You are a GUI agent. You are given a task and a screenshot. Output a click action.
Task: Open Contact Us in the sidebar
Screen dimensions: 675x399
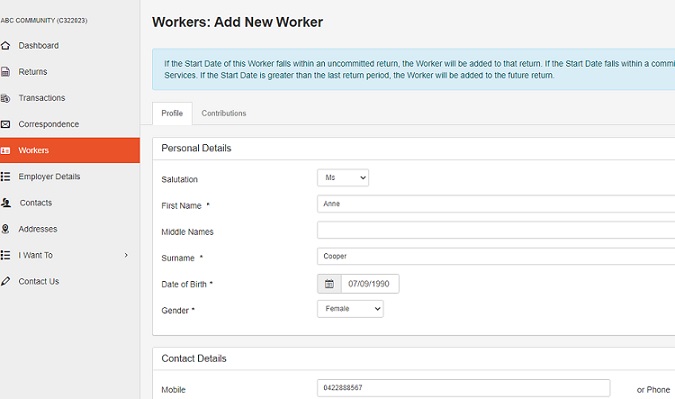tap(39, 281)
